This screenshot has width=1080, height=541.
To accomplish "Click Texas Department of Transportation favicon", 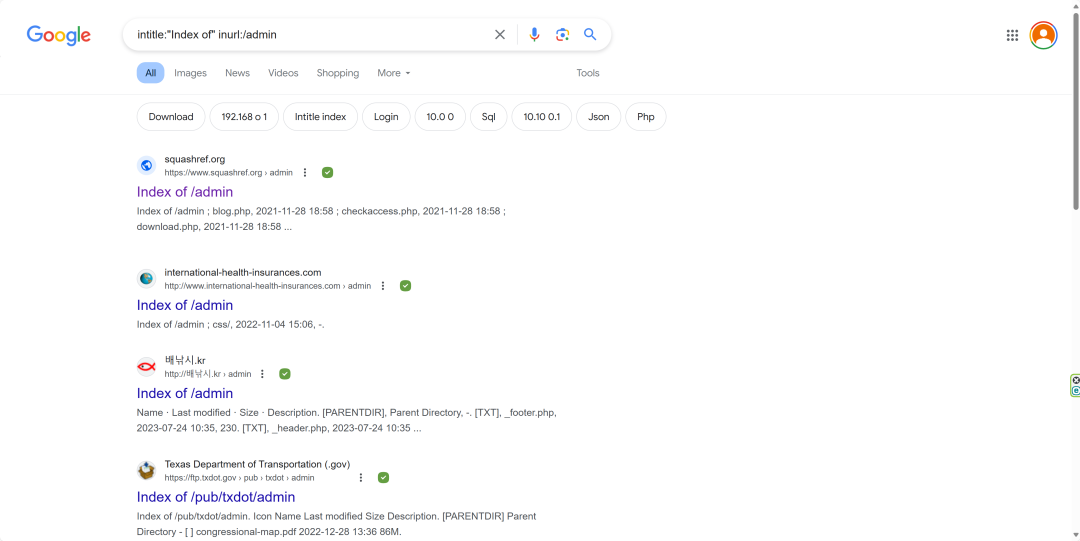I will coord(146,471).
